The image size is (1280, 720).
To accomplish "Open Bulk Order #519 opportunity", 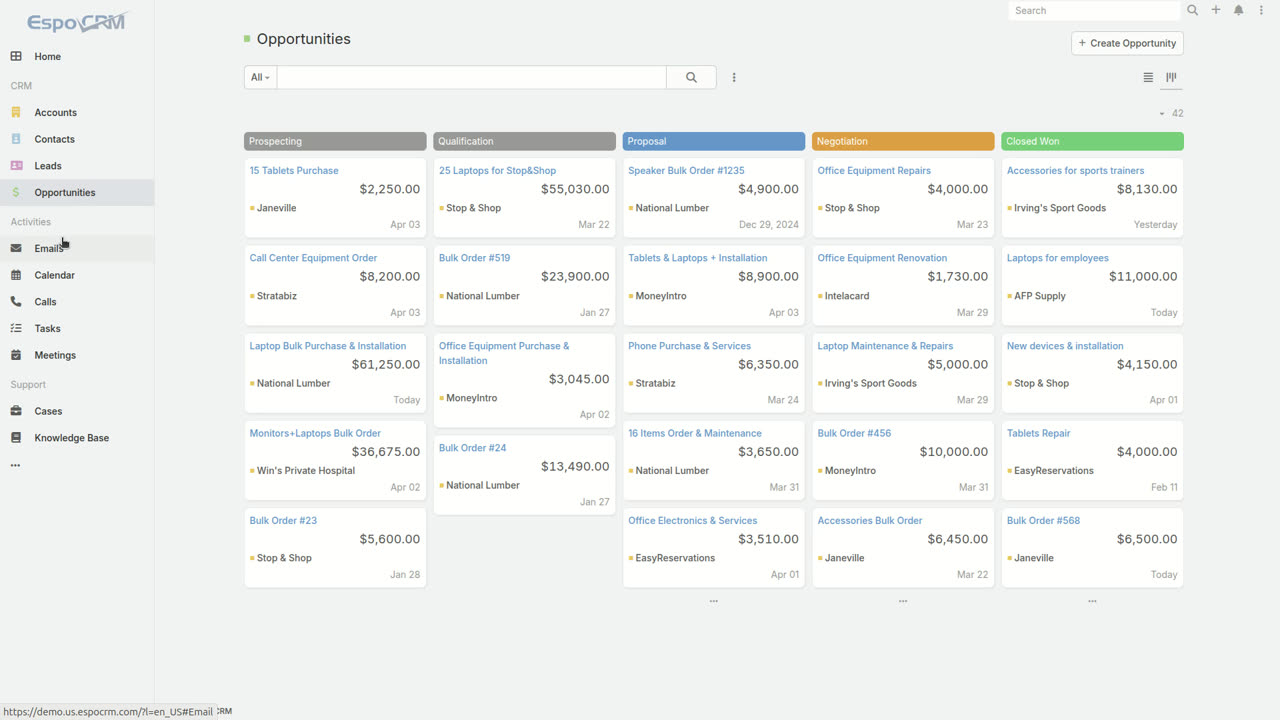I will point(474,258).
